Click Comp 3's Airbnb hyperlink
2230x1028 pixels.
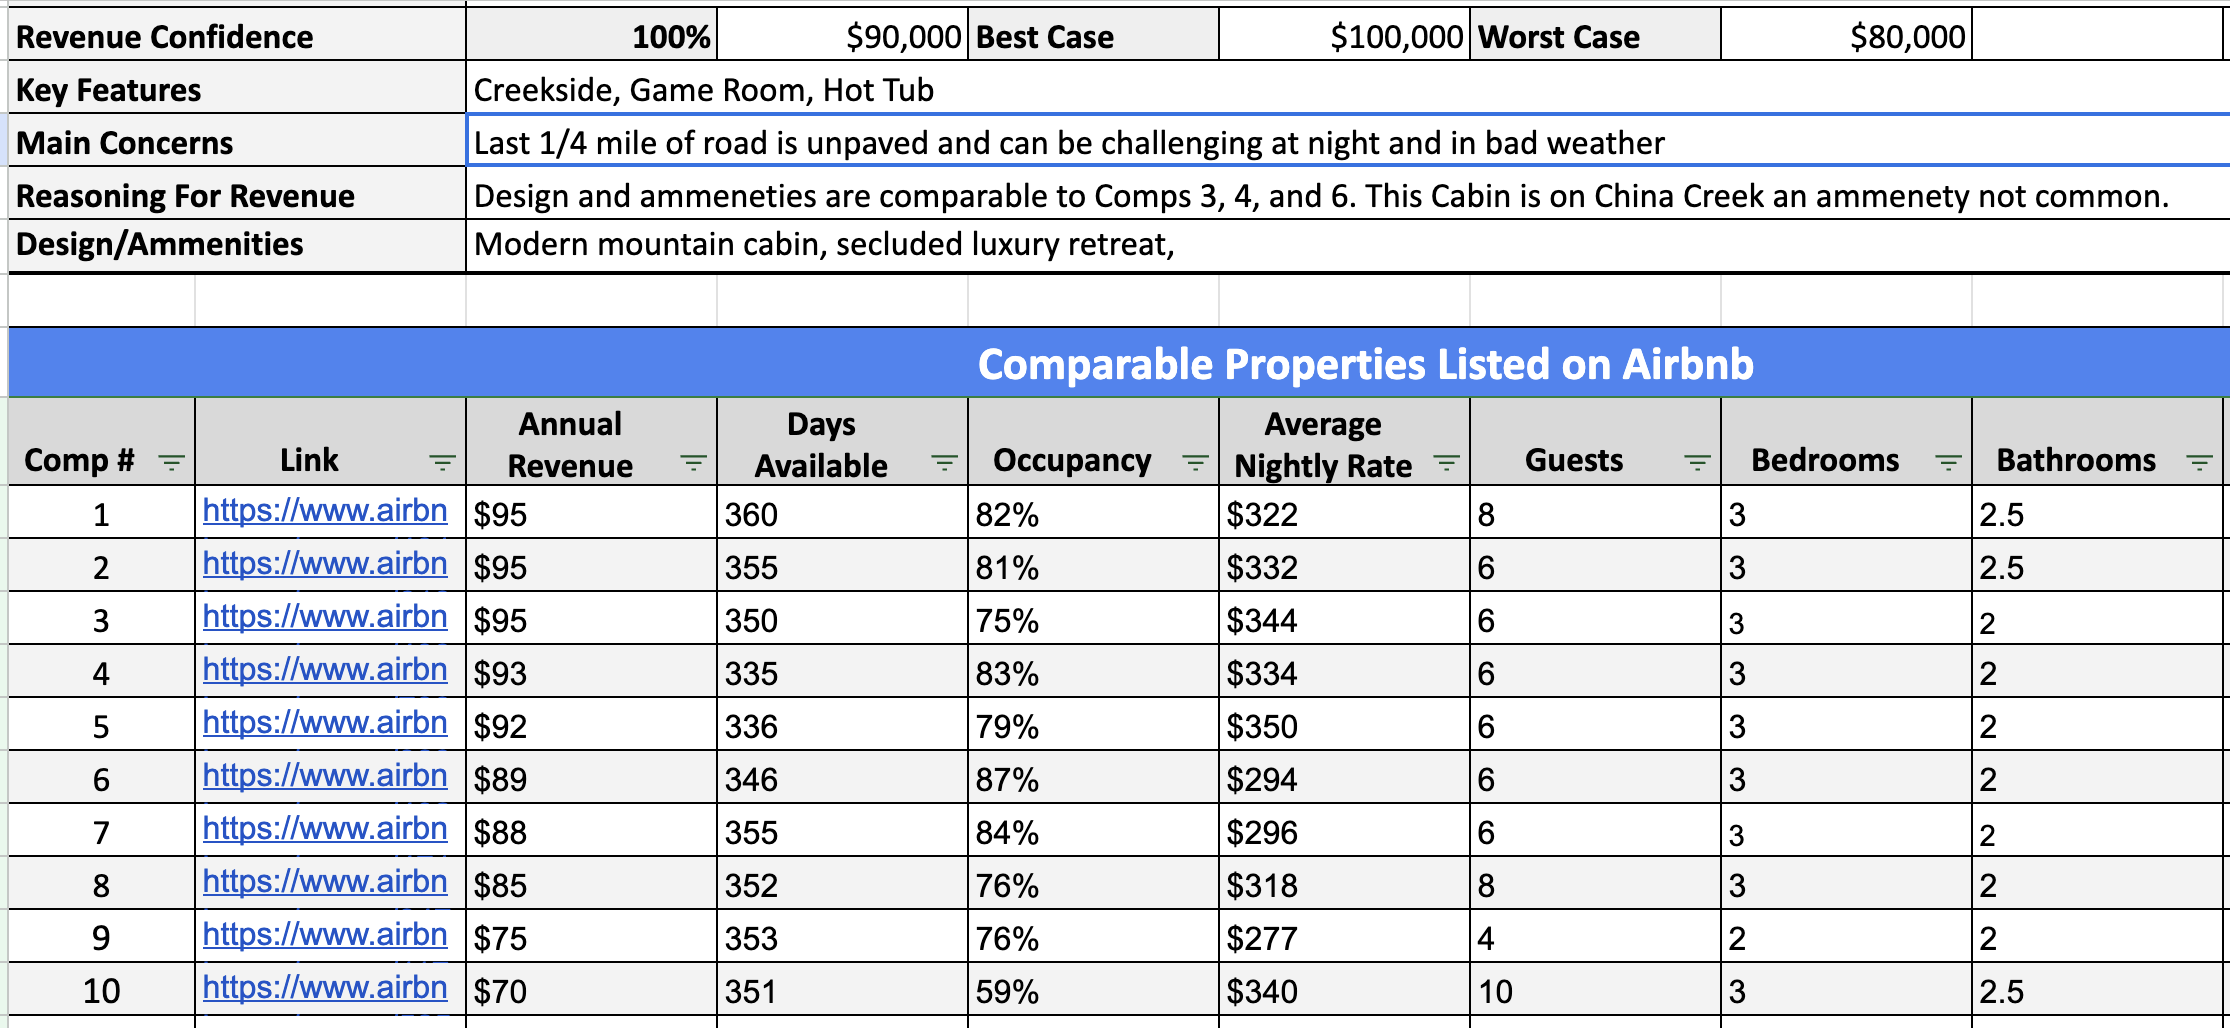pos(324,617)
